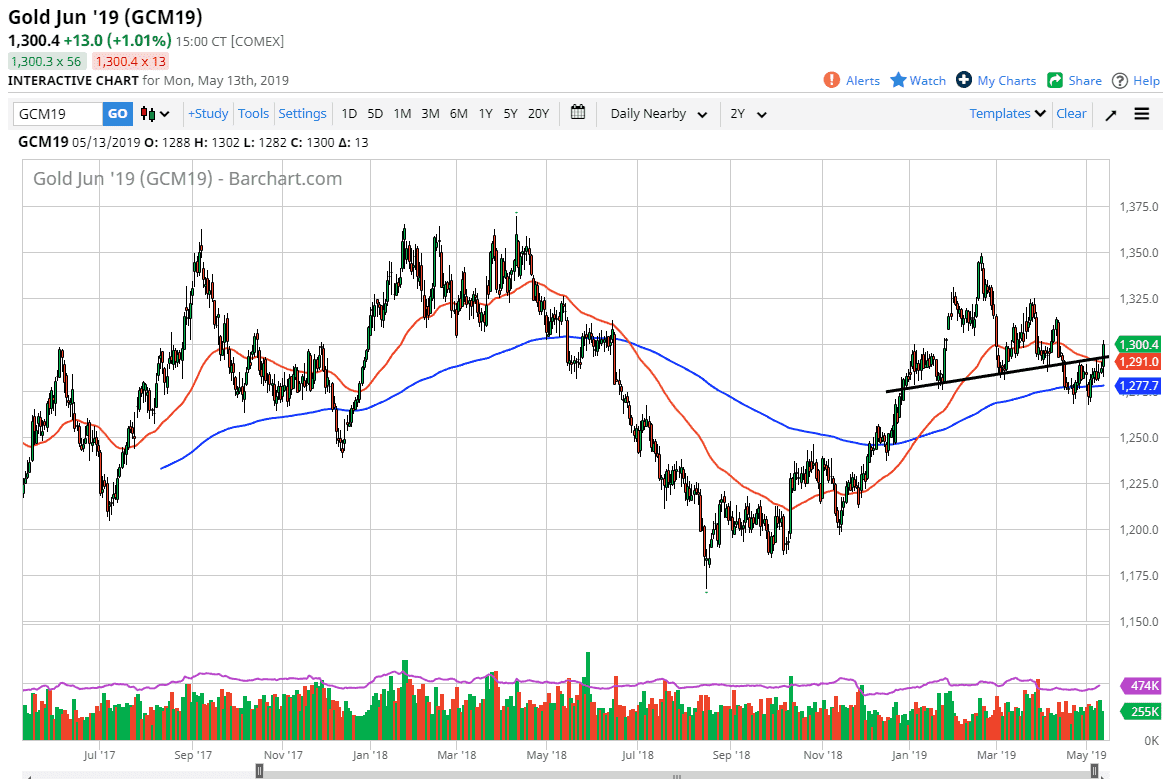Click the 1,375.0 price axis label

(x=1139, y=207)
